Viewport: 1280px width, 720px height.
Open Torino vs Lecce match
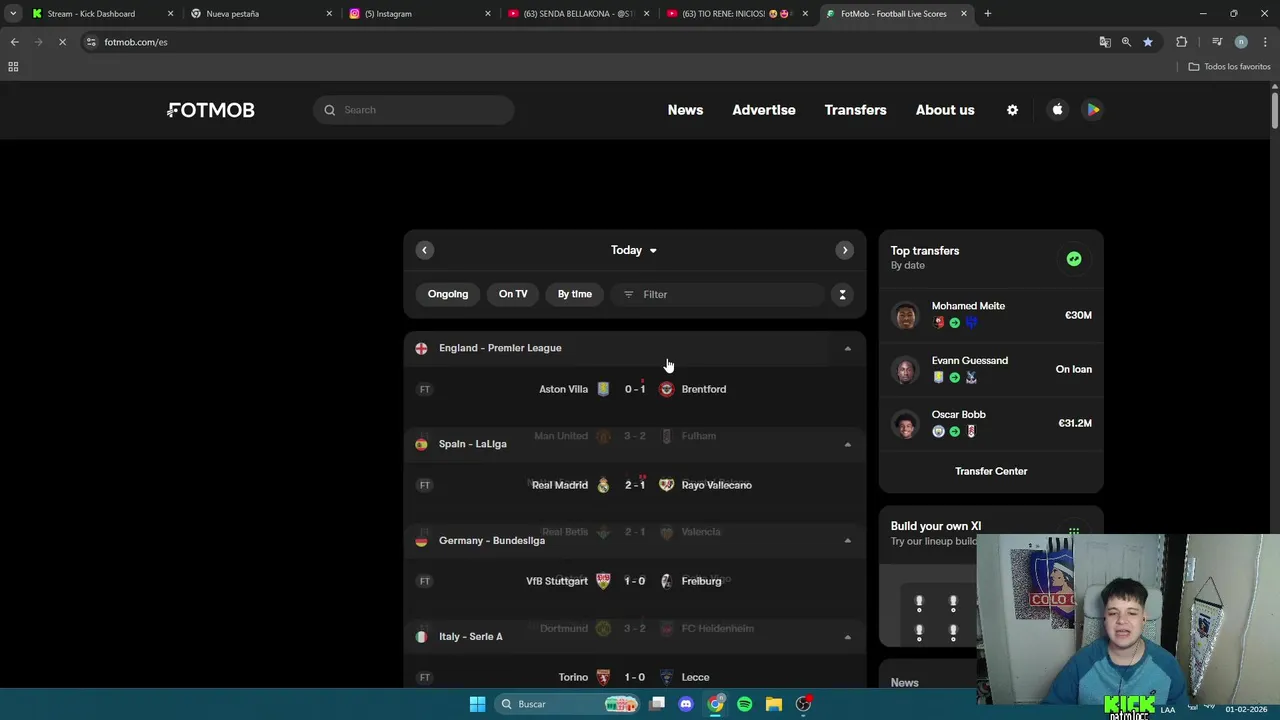coord(635,677)
